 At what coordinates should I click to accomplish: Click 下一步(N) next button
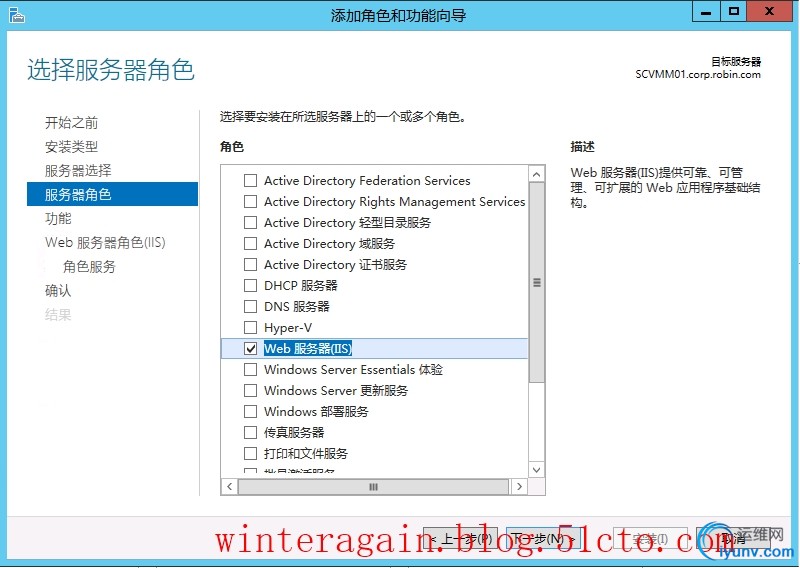pos(543,538)
